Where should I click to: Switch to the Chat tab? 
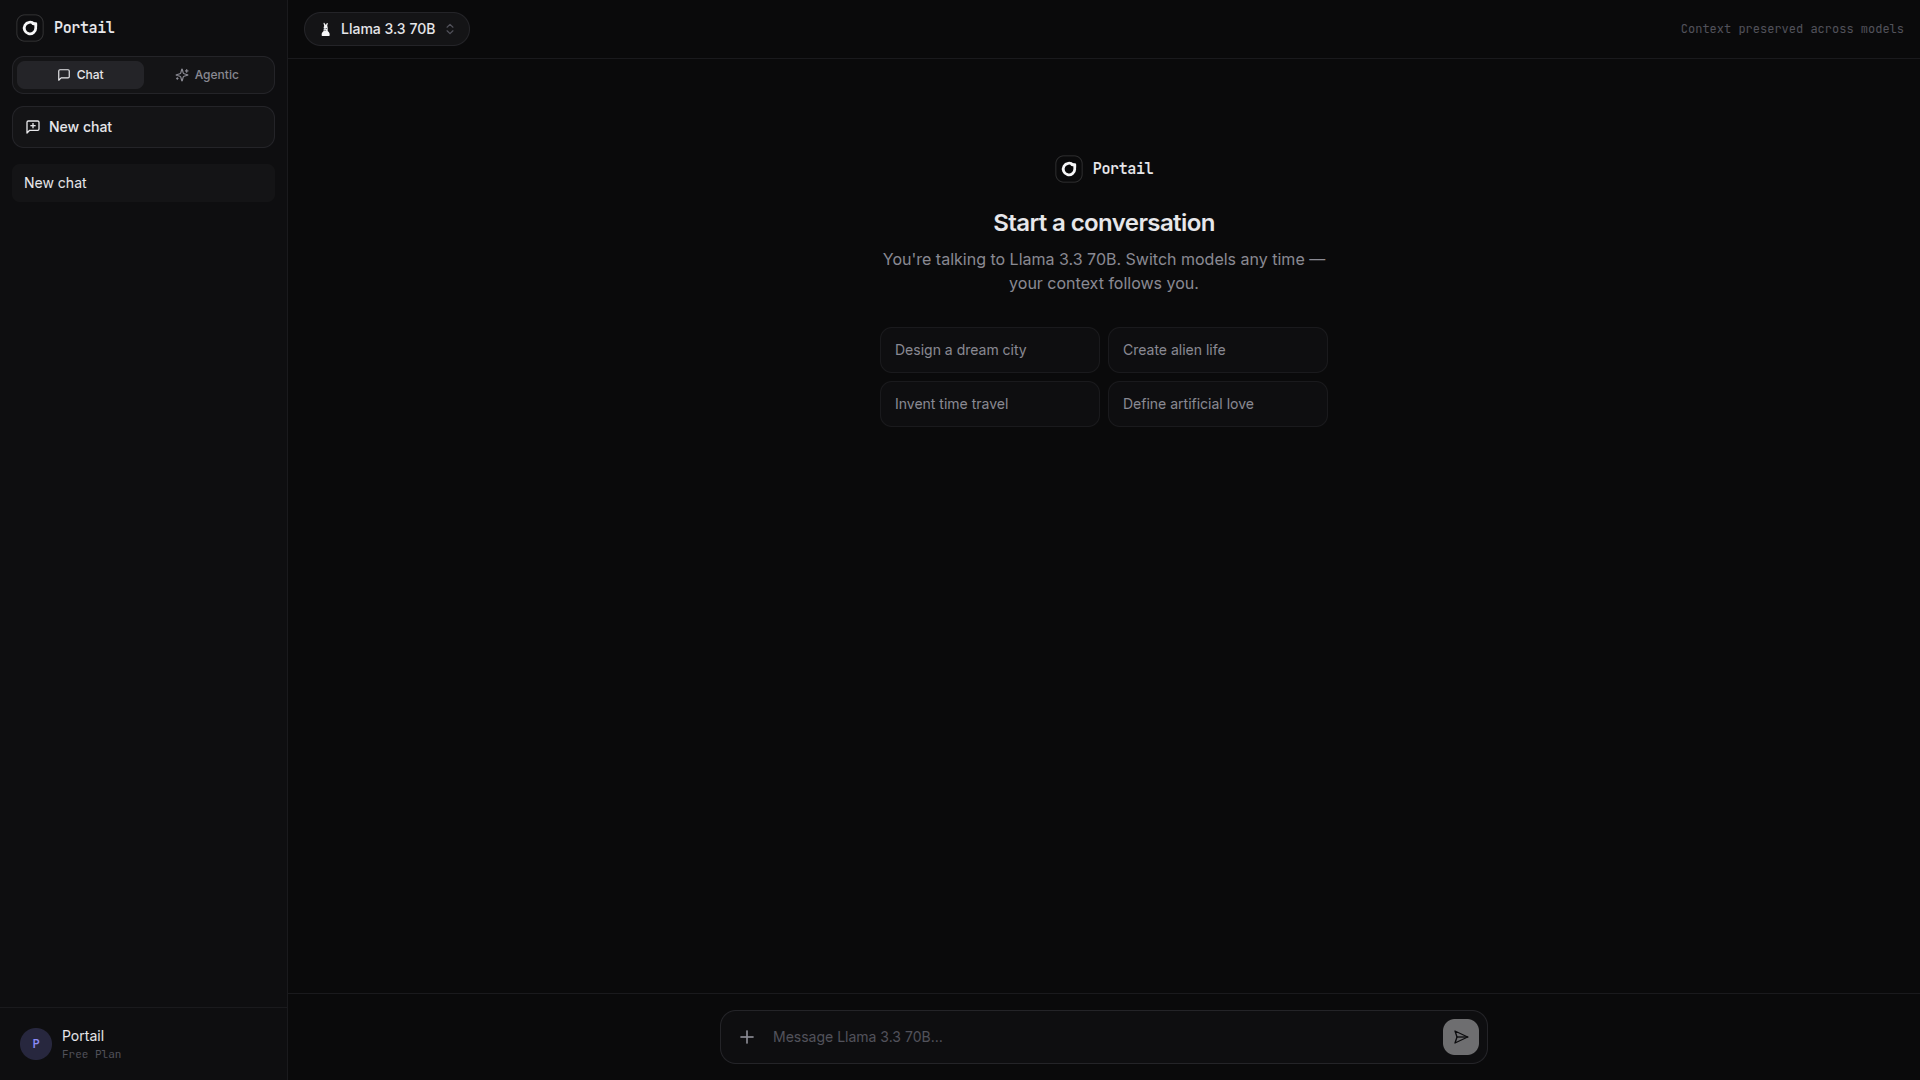[80, 75]
